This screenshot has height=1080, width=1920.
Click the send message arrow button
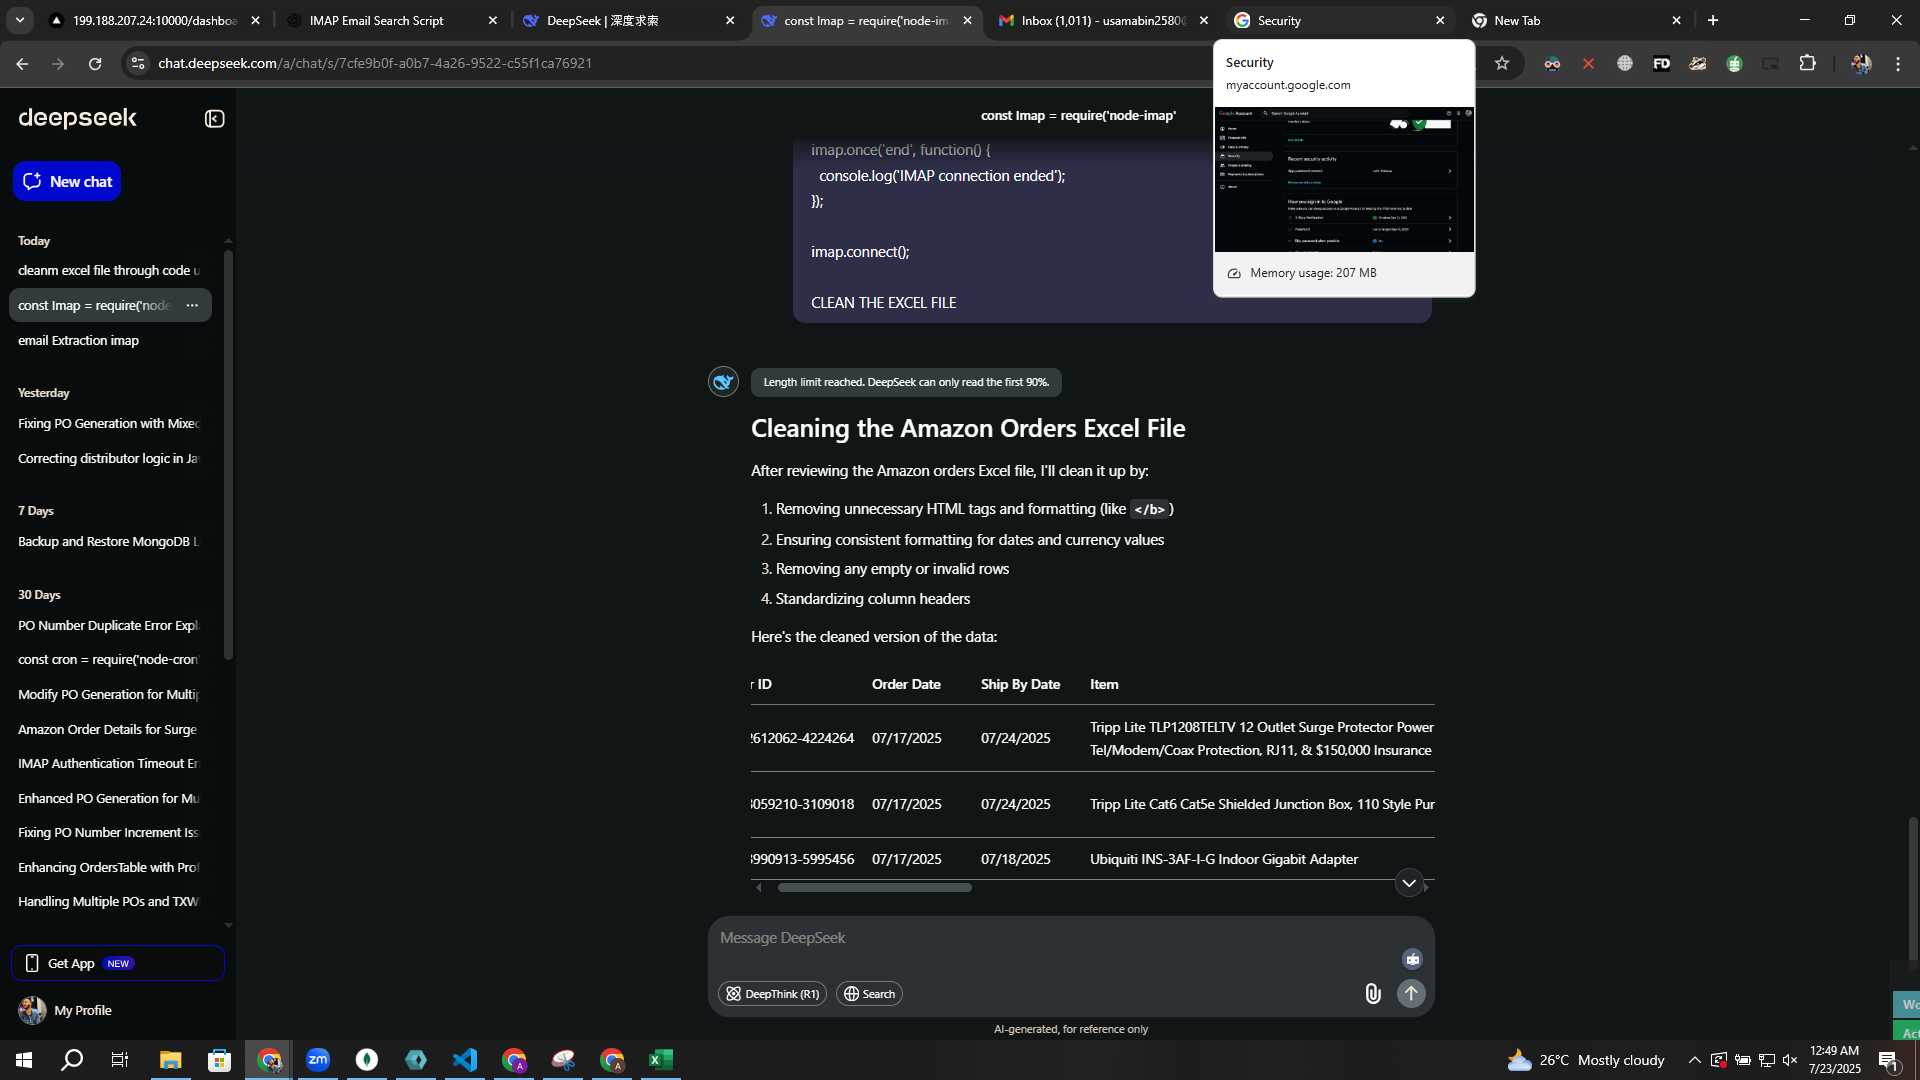(x=1411, y=993)
